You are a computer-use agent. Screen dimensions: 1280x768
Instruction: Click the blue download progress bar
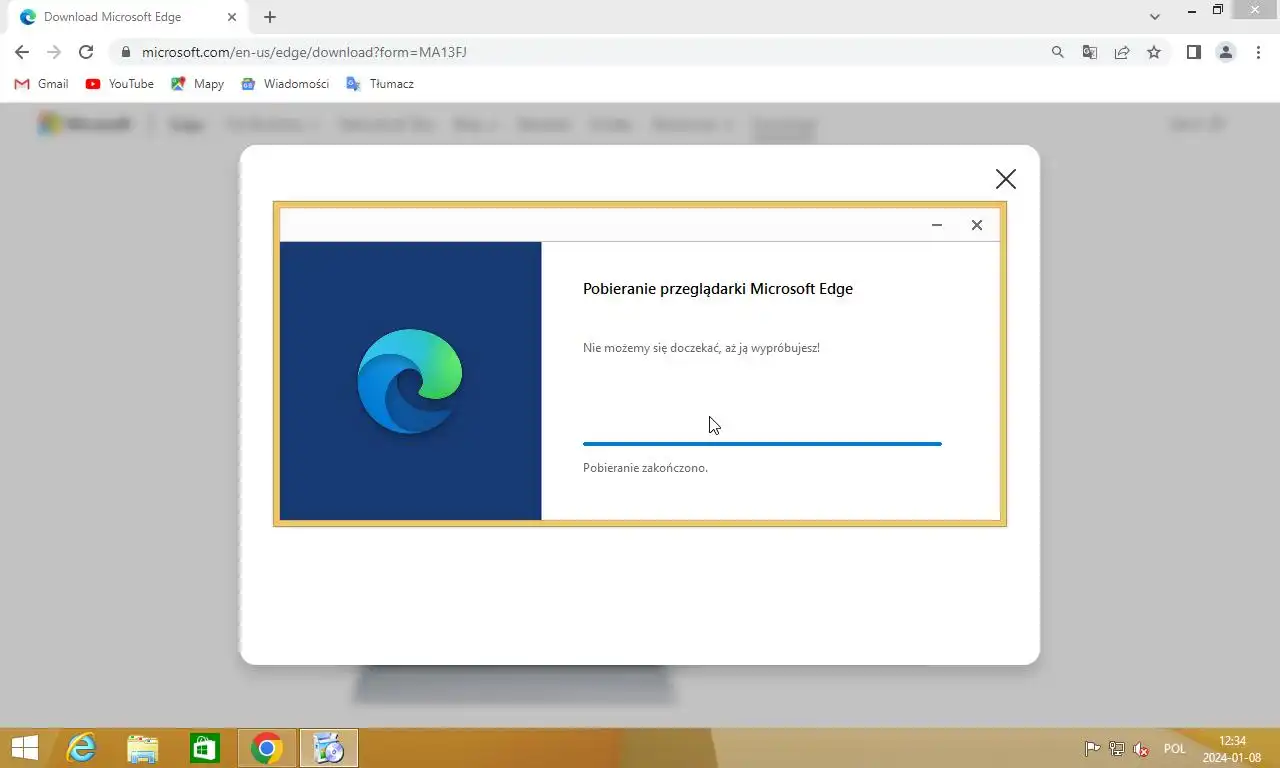pyautogui.click(x=762, y=443)
